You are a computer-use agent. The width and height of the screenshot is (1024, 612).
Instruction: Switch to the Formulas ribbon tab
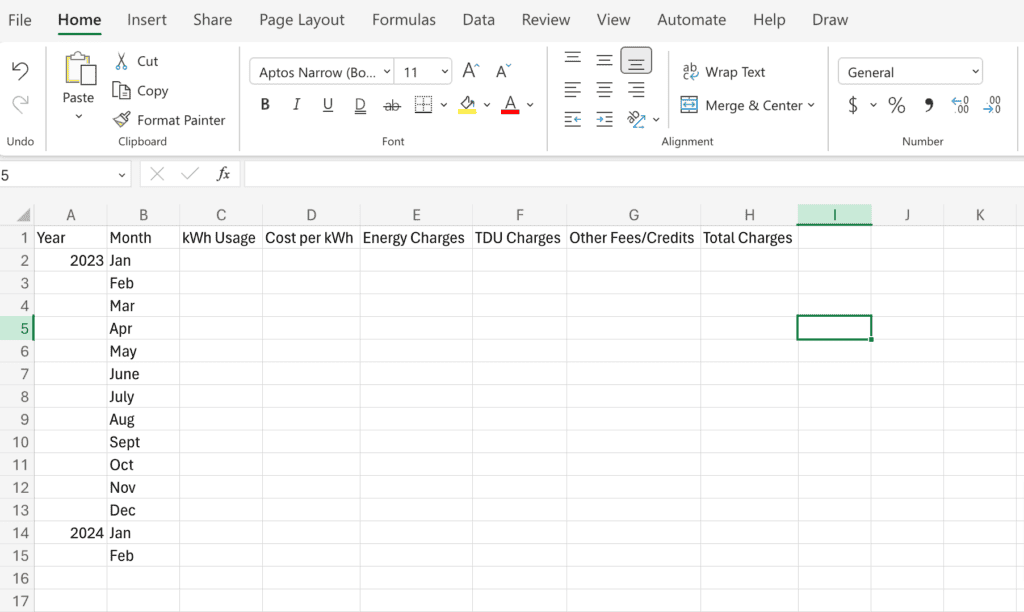coord(403,19)
